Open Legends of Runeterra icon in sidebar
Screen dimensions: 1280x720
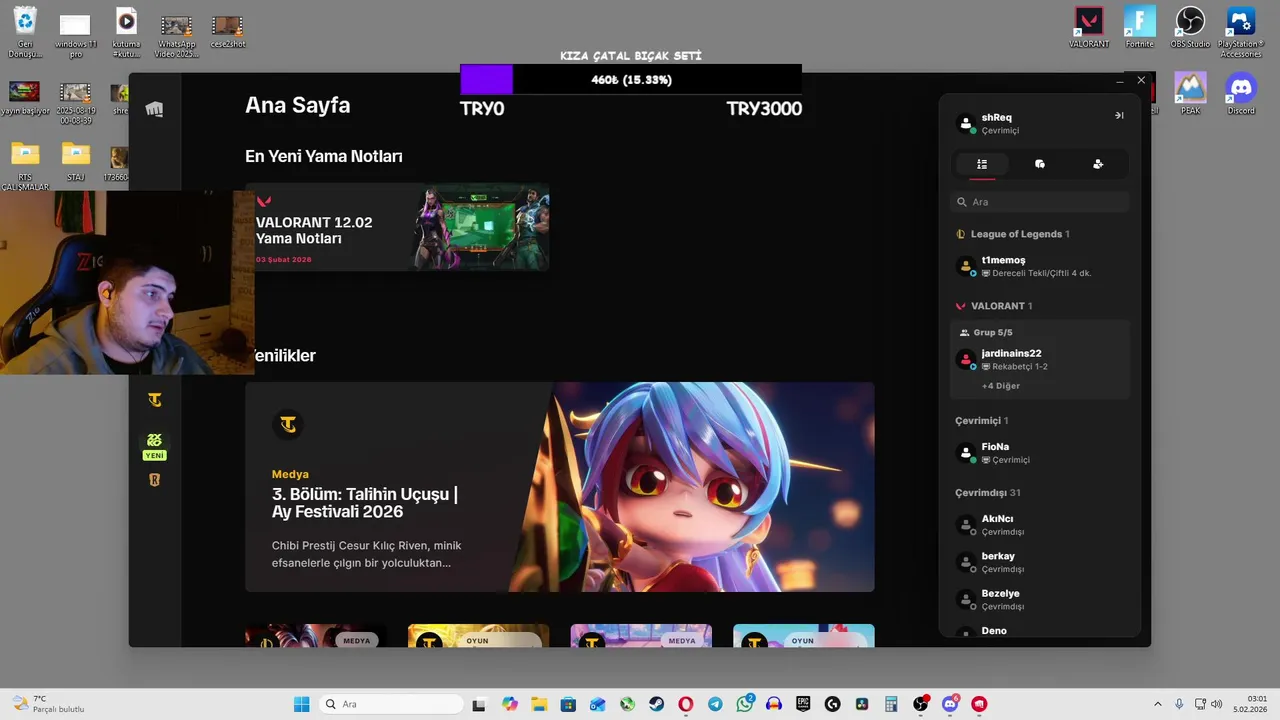(x=154, y=480)
